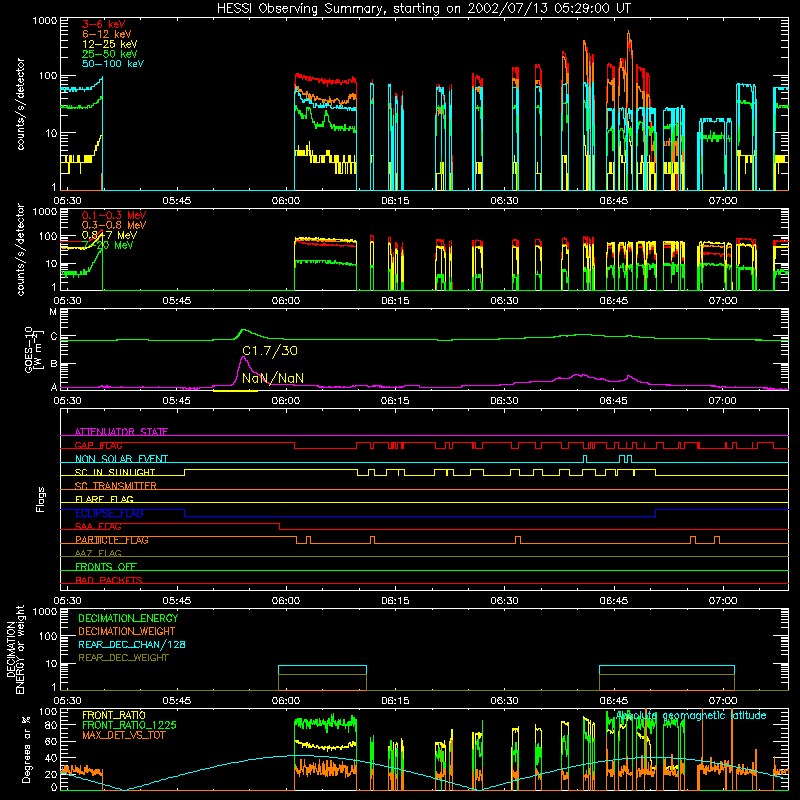Click the Absolute geomagnetic latitude label
800x800 pixels.
pos(691,716)
